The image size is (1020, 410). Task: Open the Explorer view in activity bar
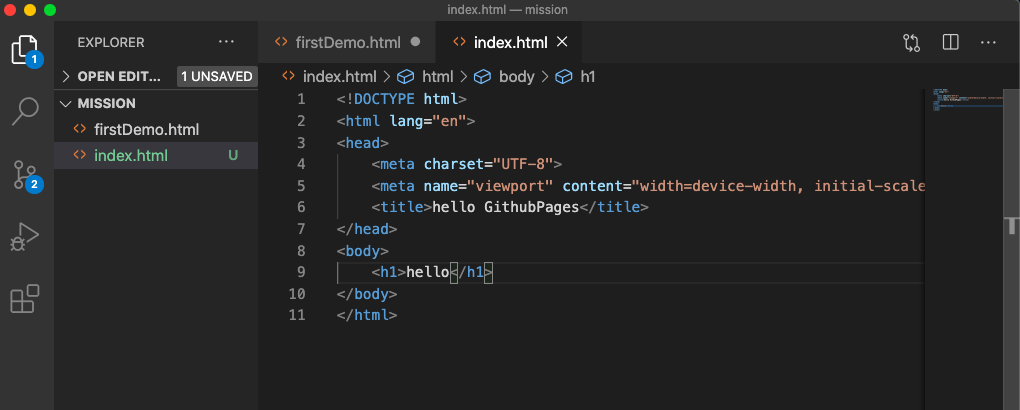click(x=27, y=50)
